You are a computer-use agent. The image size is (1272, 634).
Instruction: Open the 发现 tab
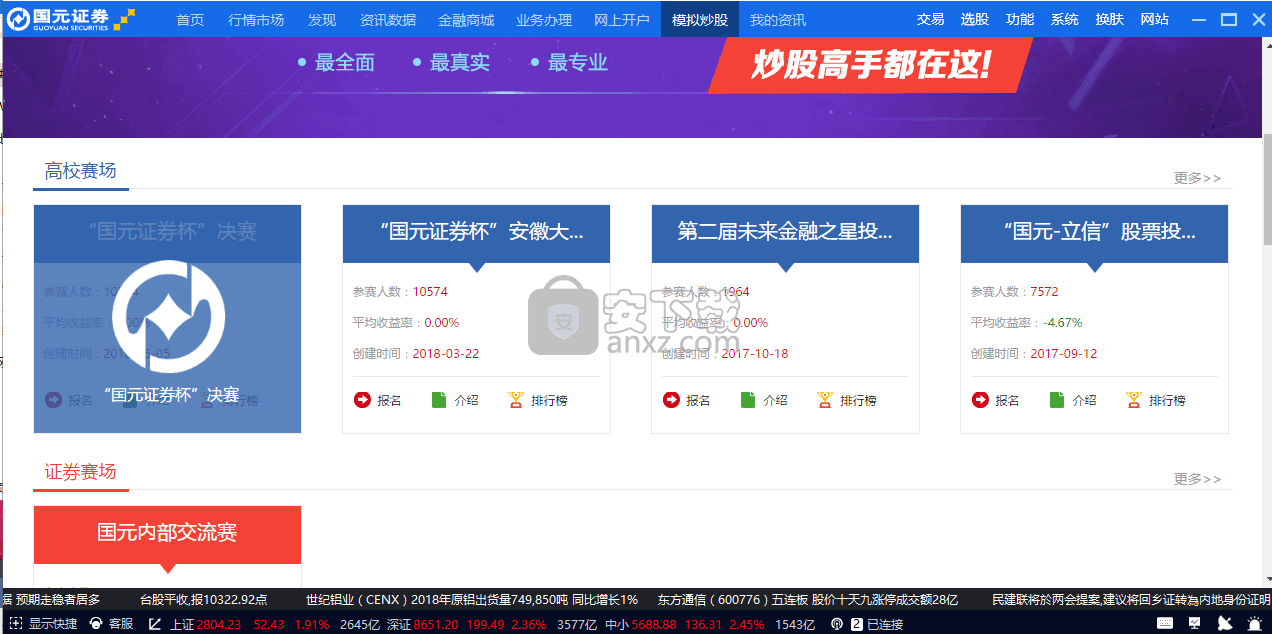coord(322,19)
